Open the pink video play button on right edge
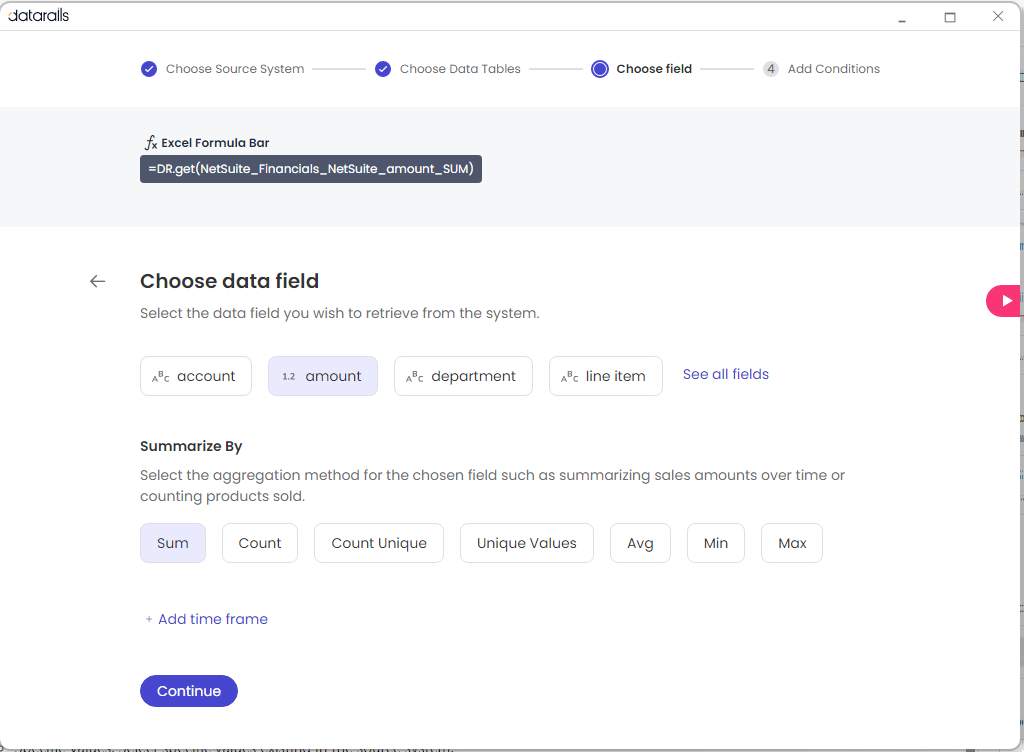 tap(1005, 300)
